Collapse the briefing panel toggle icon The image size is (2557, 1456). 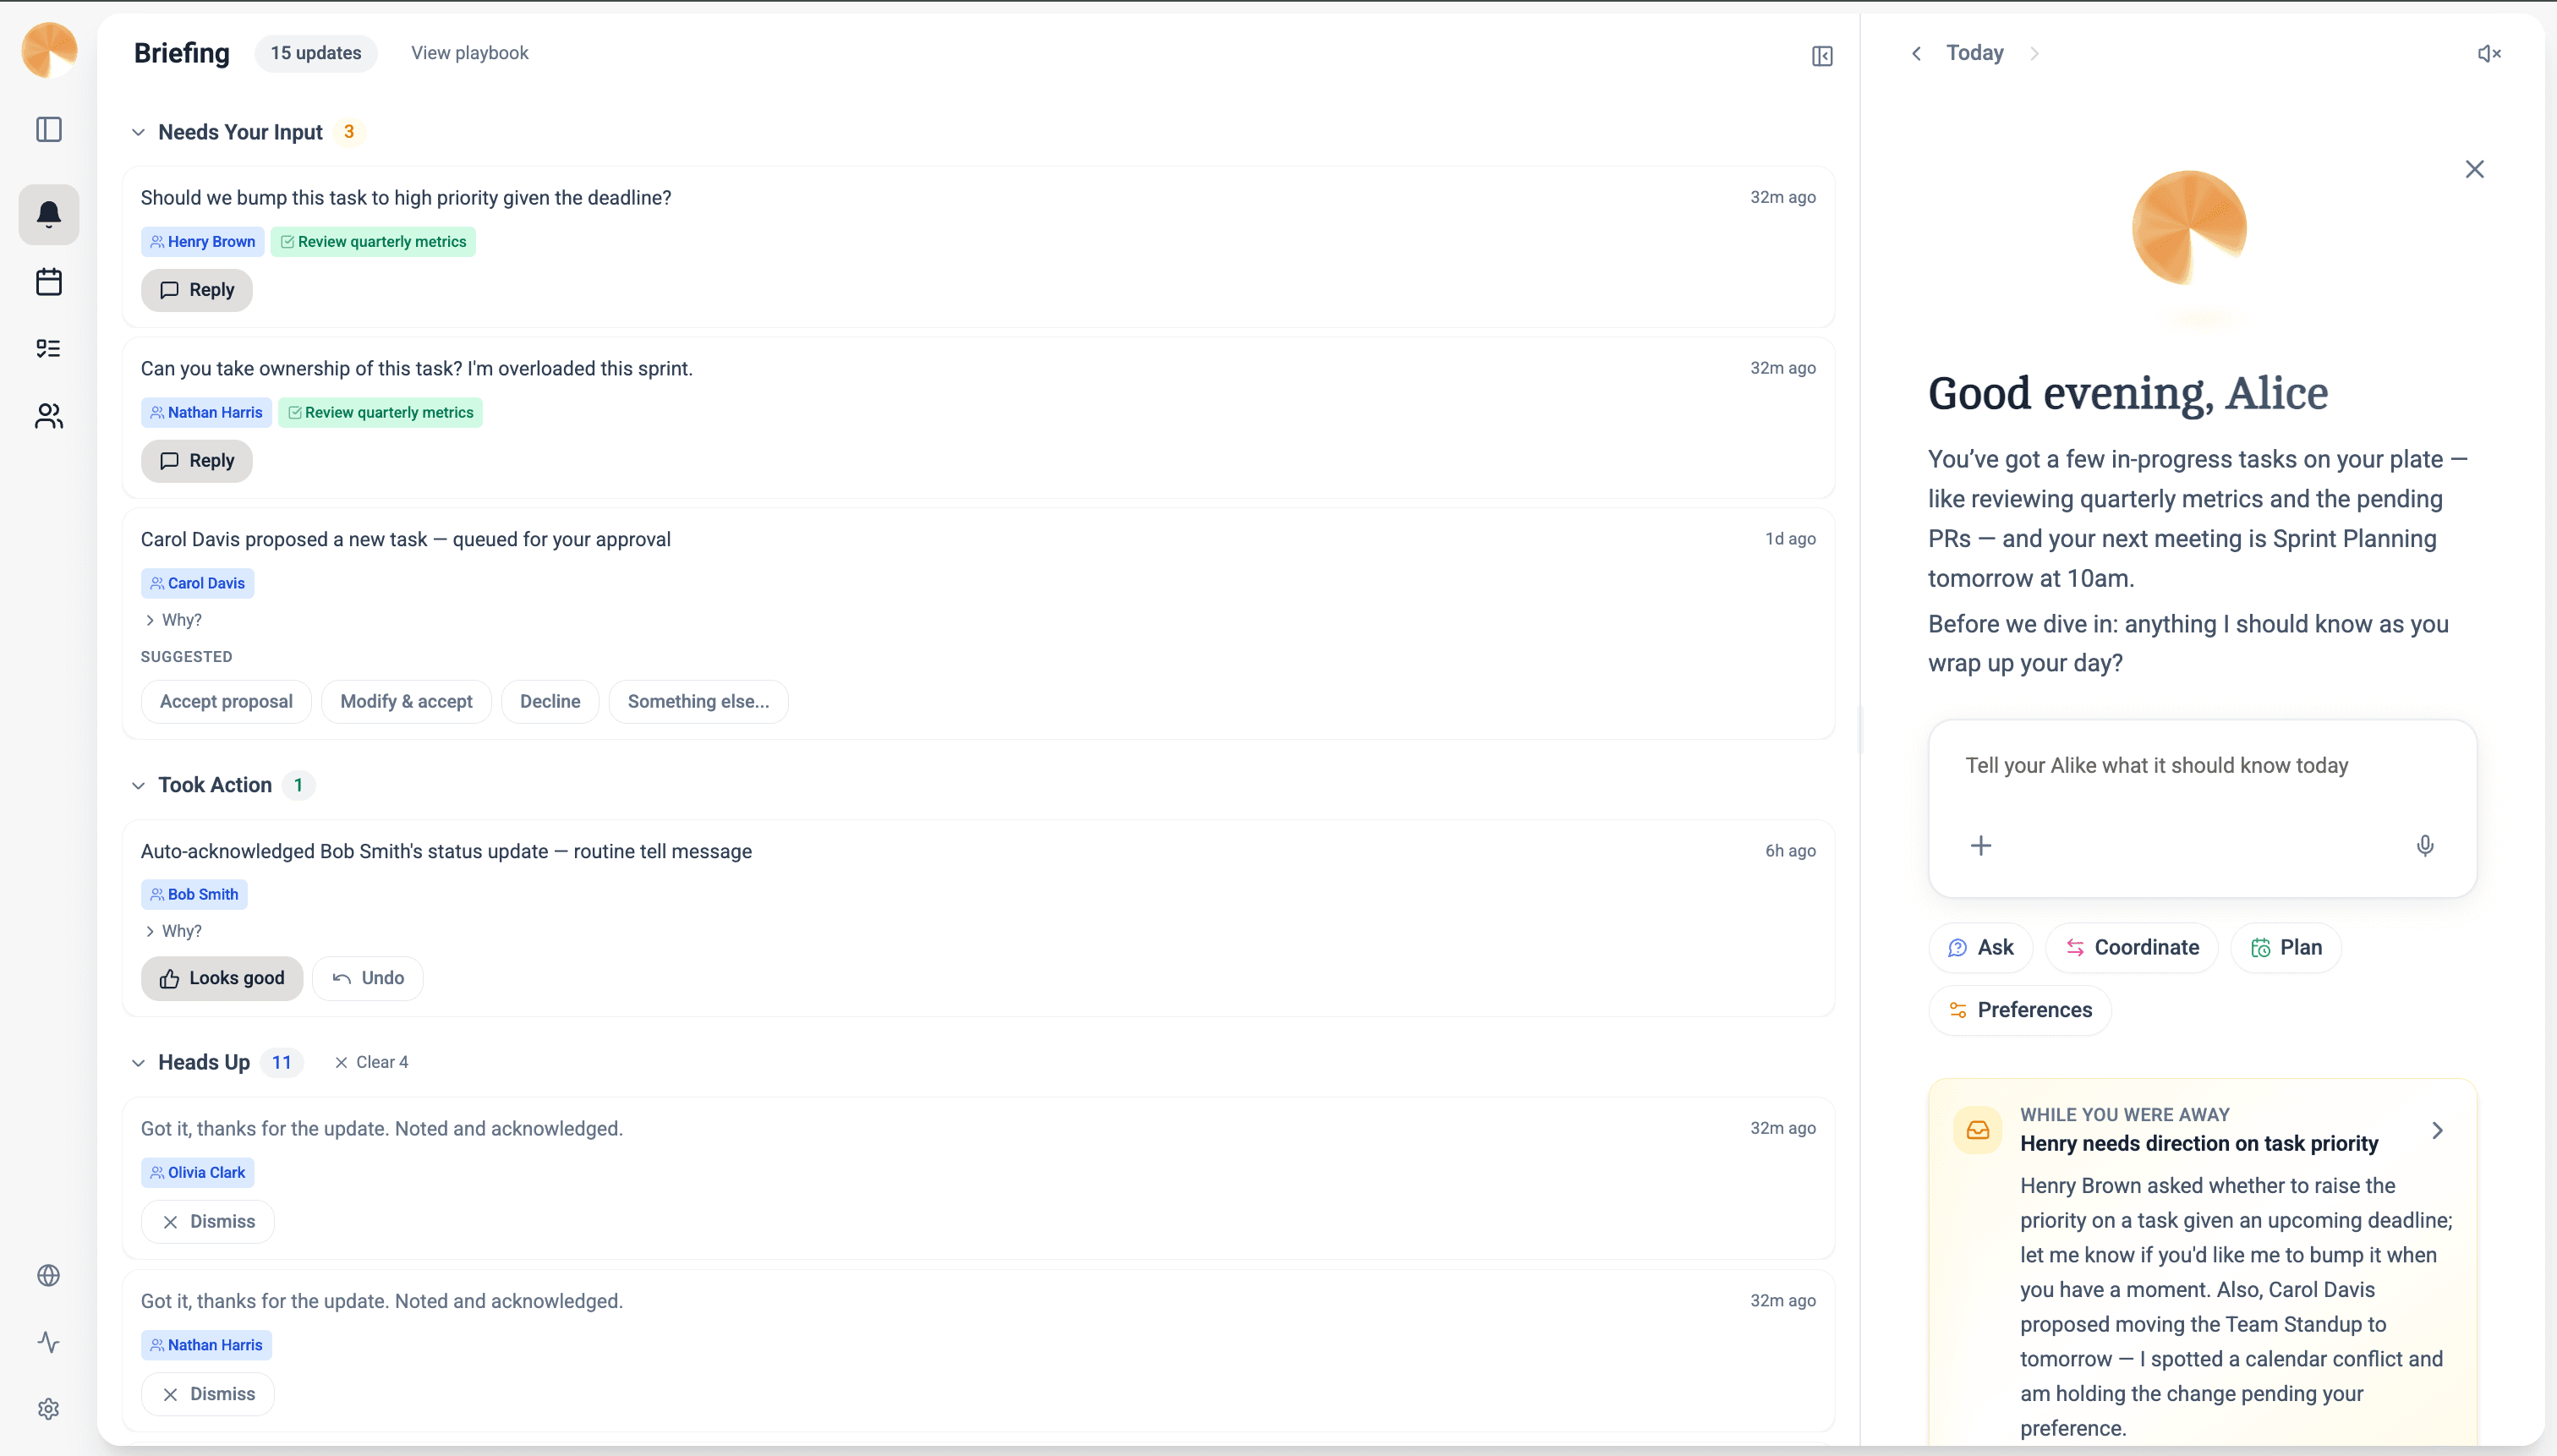1822,56
